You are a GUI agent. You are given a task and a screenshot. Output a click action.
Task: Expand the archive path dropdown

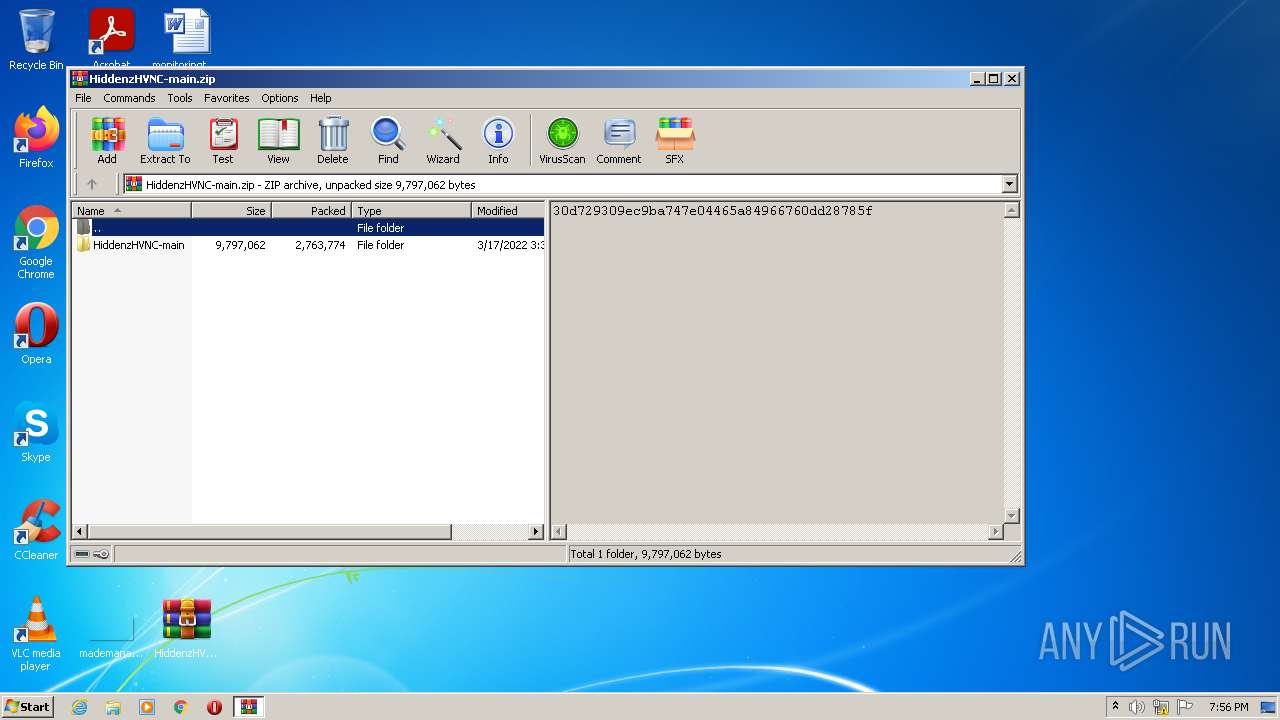1009,184
